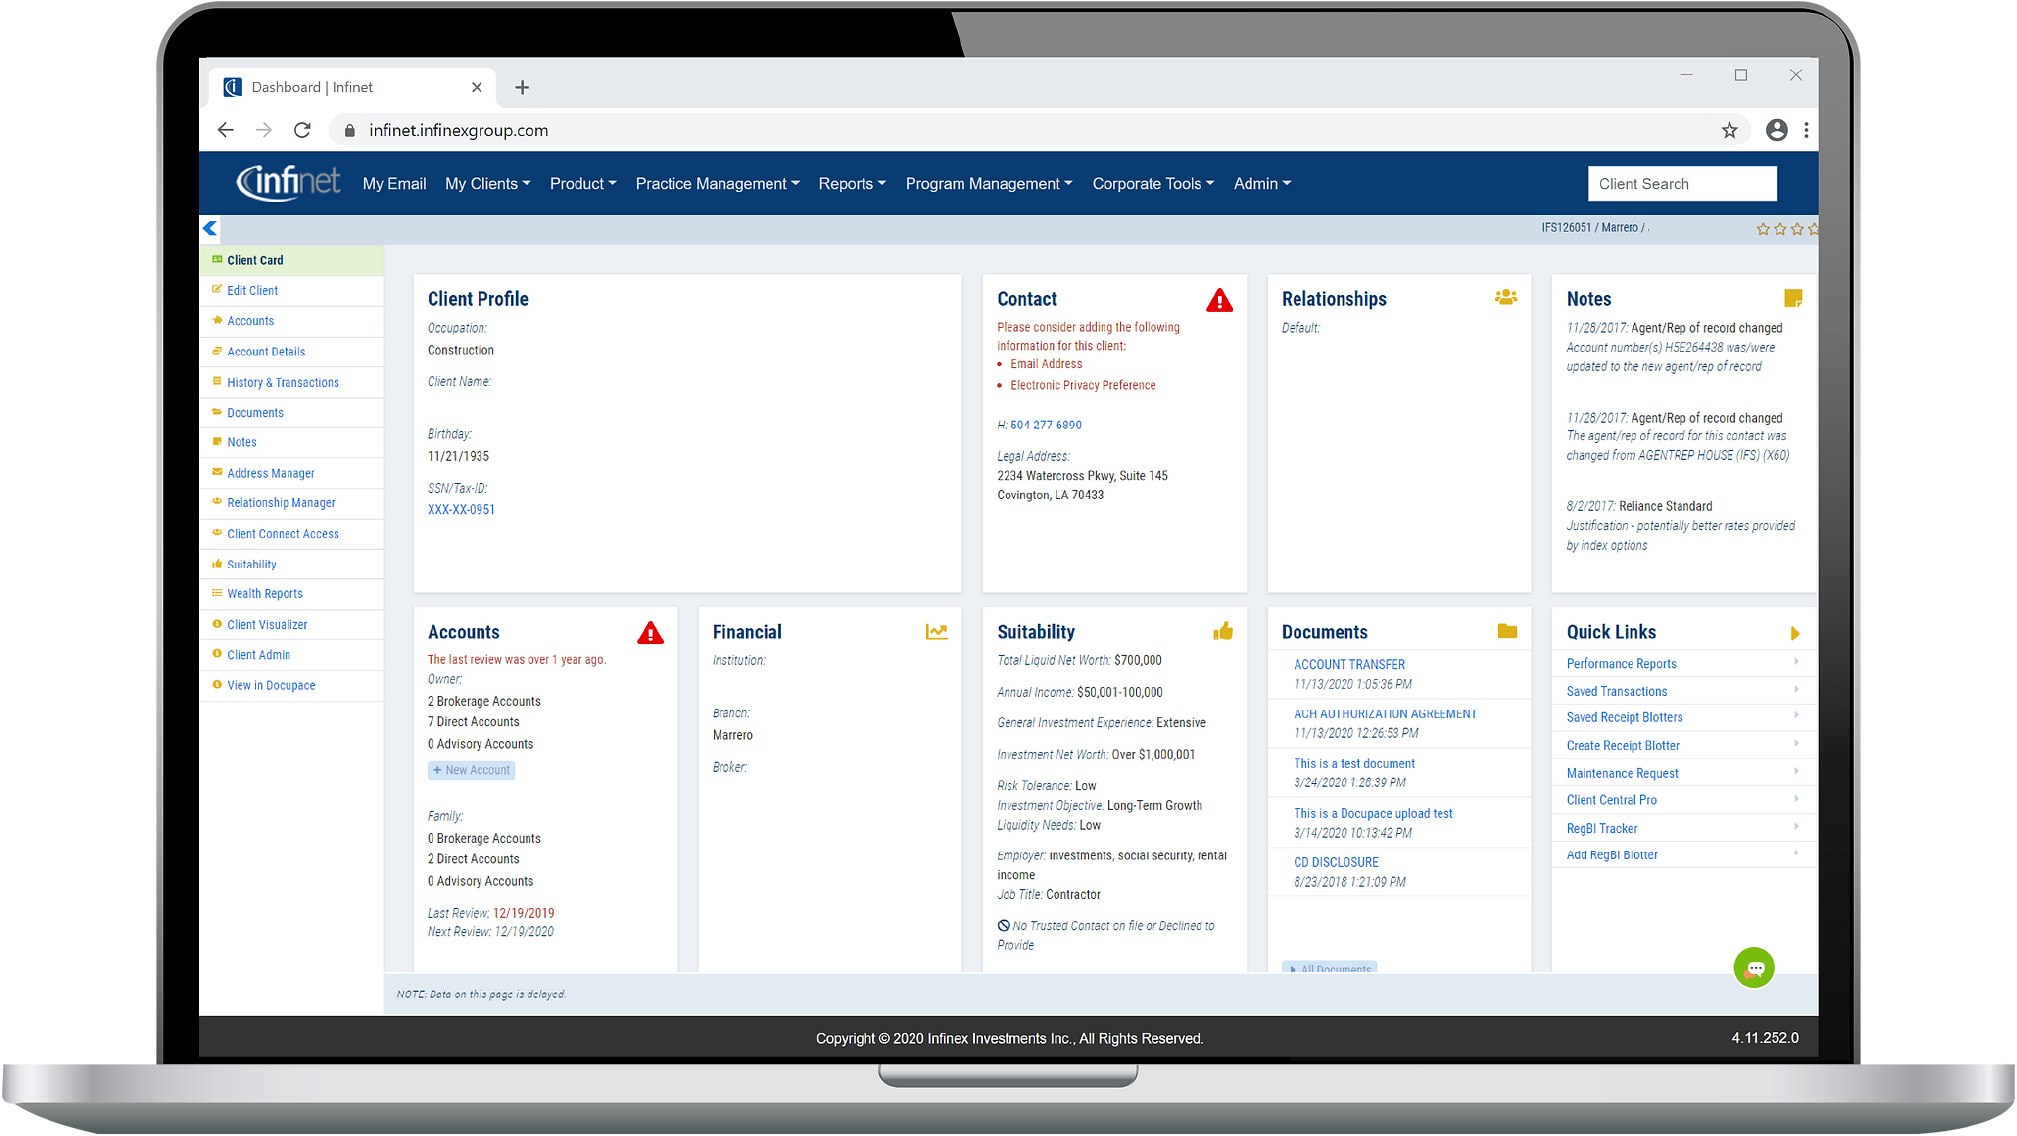Click the Client Card sidebar icon
The height and width of the screenshot is (1136, 2017).
point(217,259)
